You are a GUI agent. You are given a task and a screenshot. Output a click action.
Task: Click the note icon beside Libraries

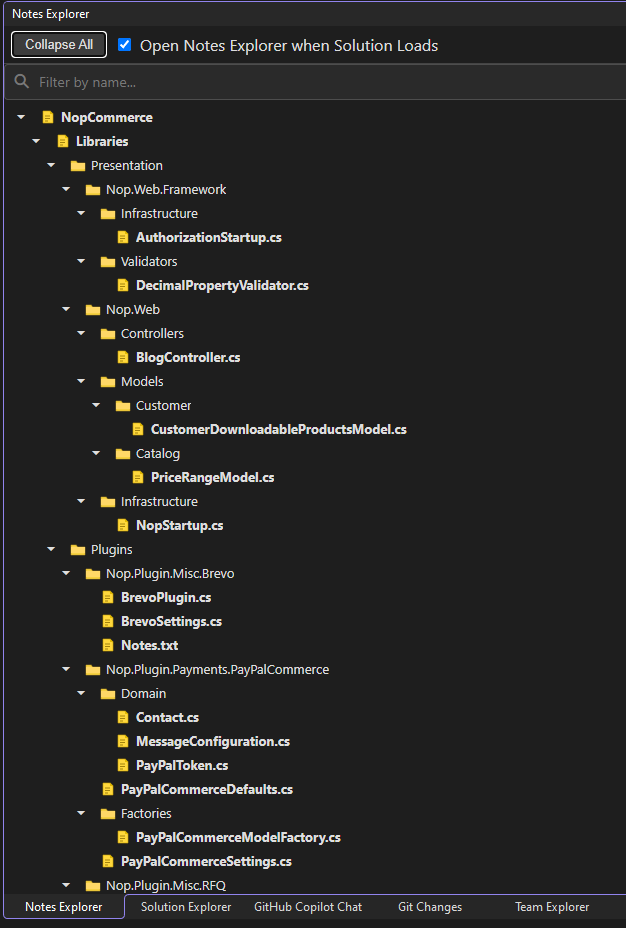tap(63, 141)
